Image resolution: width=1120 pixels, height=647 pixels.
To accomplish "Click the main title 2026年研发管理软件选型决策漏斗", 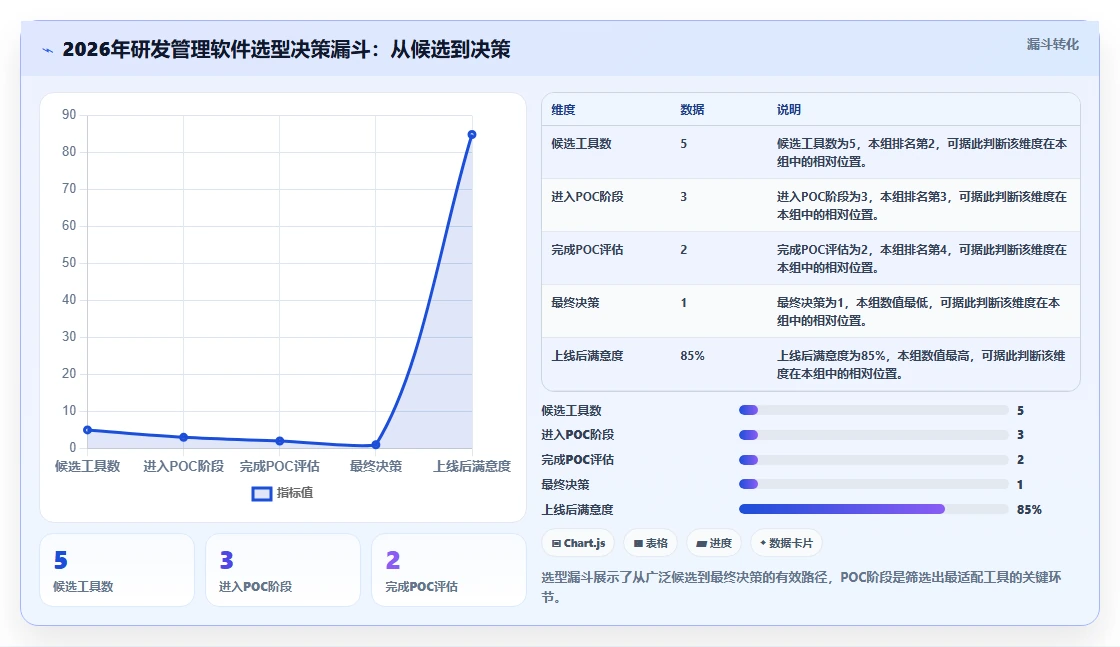I will (286, 49).
